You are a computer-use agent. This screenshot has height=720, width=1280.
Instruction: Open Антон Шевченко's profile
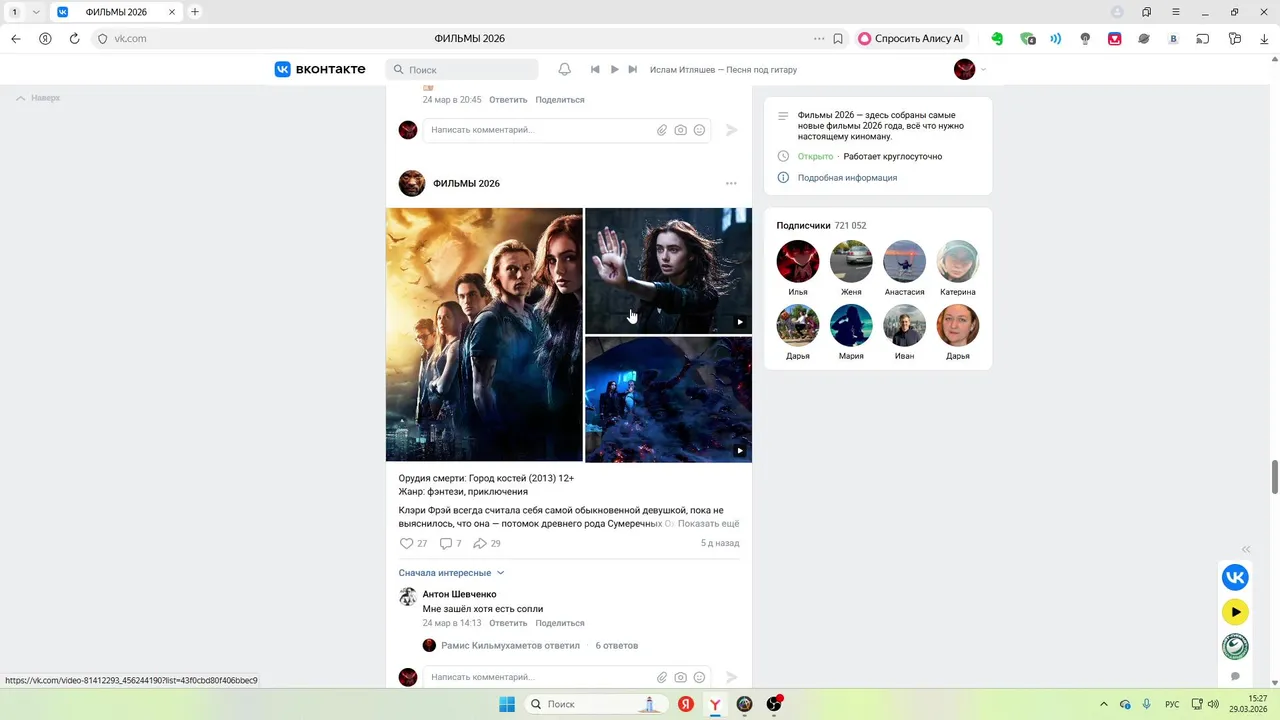pyautogui.click(x=459, y=594)
